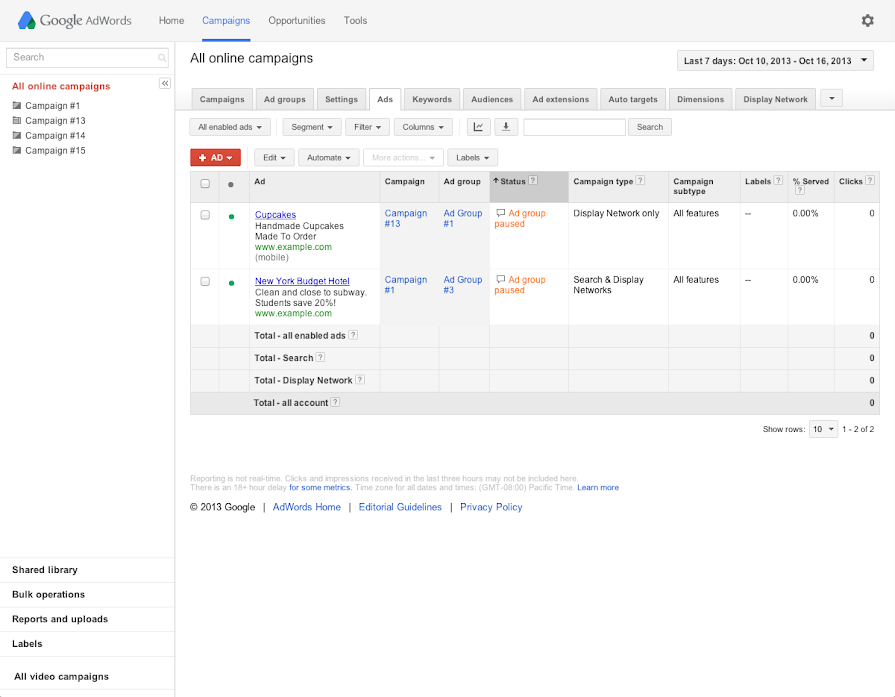The image size is (895, 697).
Task: Open the Opportunities top menu
Action: click(x=297, y=20)
